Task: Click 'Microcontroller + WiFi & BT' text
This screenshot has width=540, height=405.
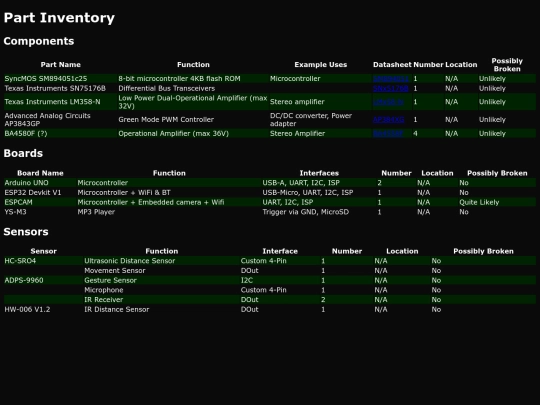Action: (x=124, y=193)
